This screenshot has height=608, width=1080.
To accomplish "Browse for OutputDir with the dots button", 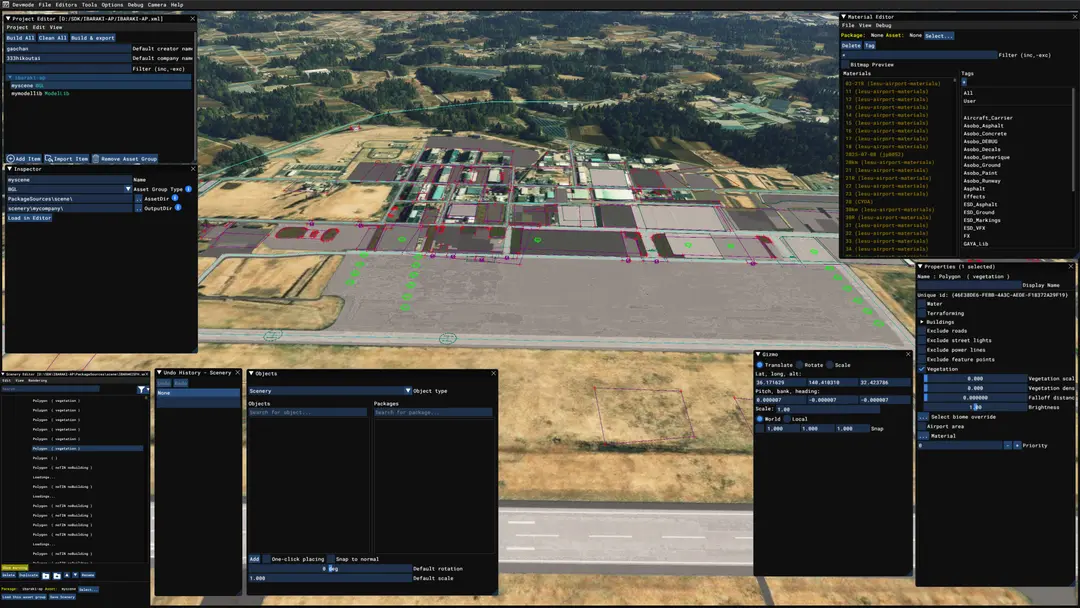I will 138,208.
